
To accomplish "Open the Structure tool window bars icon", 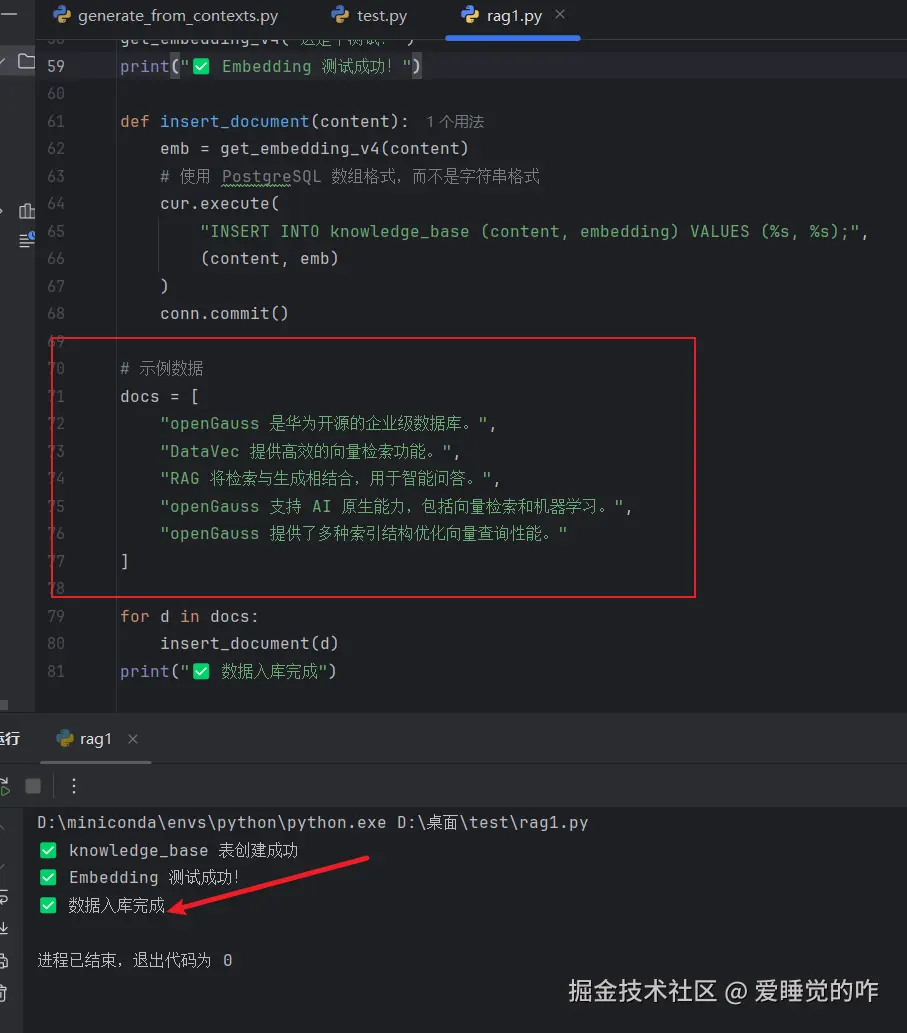I will [26, 211].
